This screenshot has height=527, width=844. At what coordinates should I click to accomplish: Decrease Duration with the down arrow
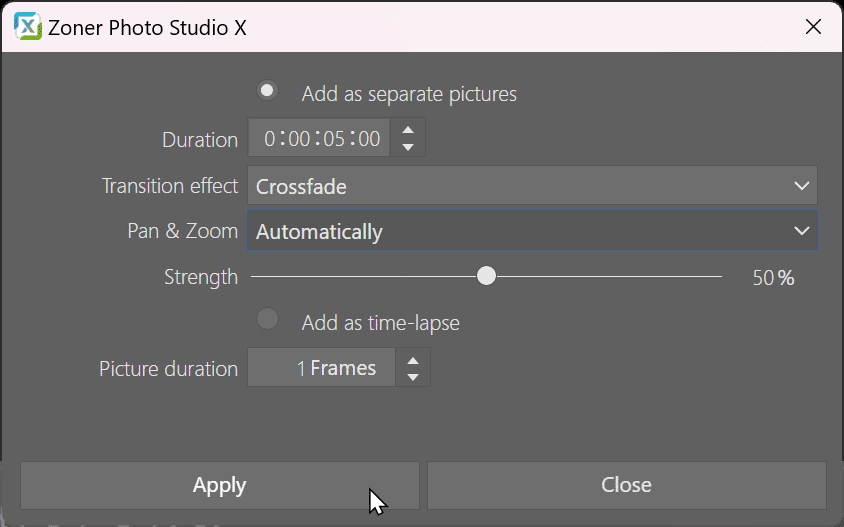[408, 148]
